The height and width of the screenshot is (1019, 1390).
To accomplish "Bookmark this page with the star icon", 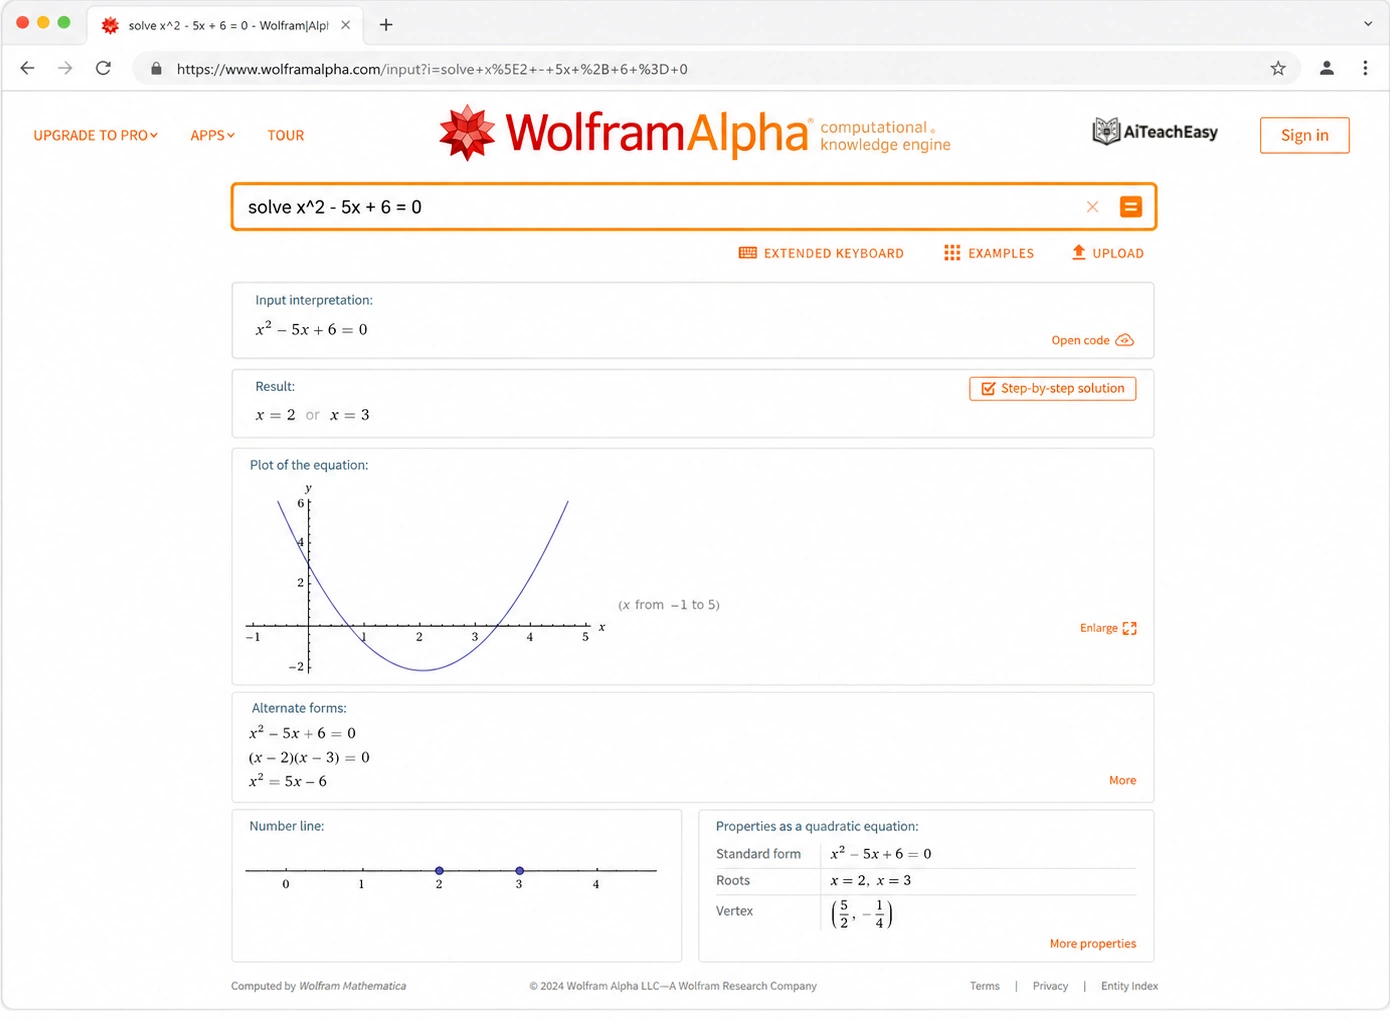I will [x=1278, y=68].
